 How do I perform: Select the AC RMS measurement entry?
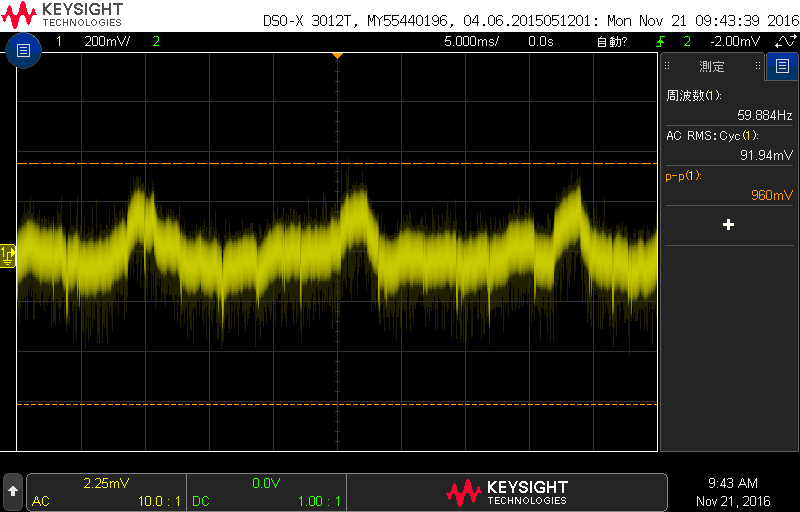[728, 145]
